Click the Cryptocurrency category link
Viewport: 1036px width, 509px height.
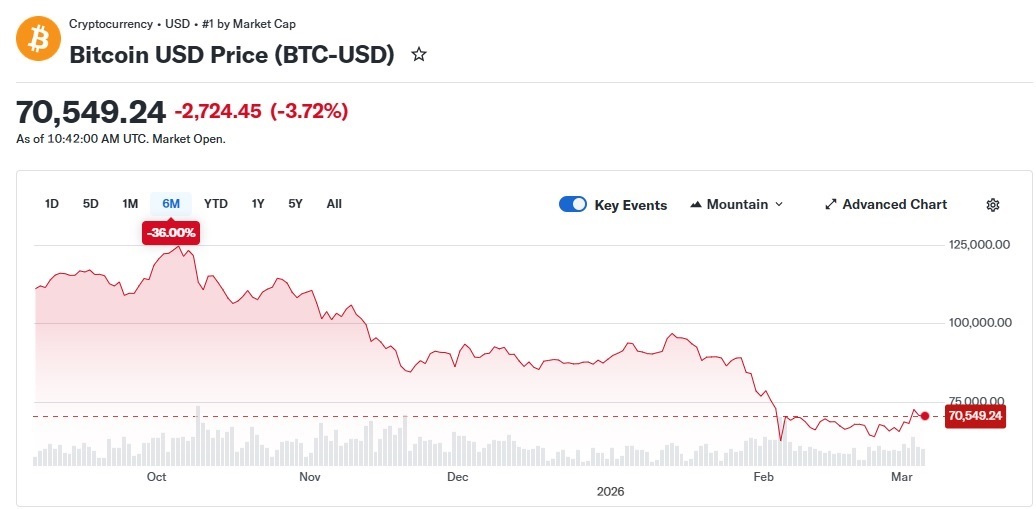[x=111, y=24]
